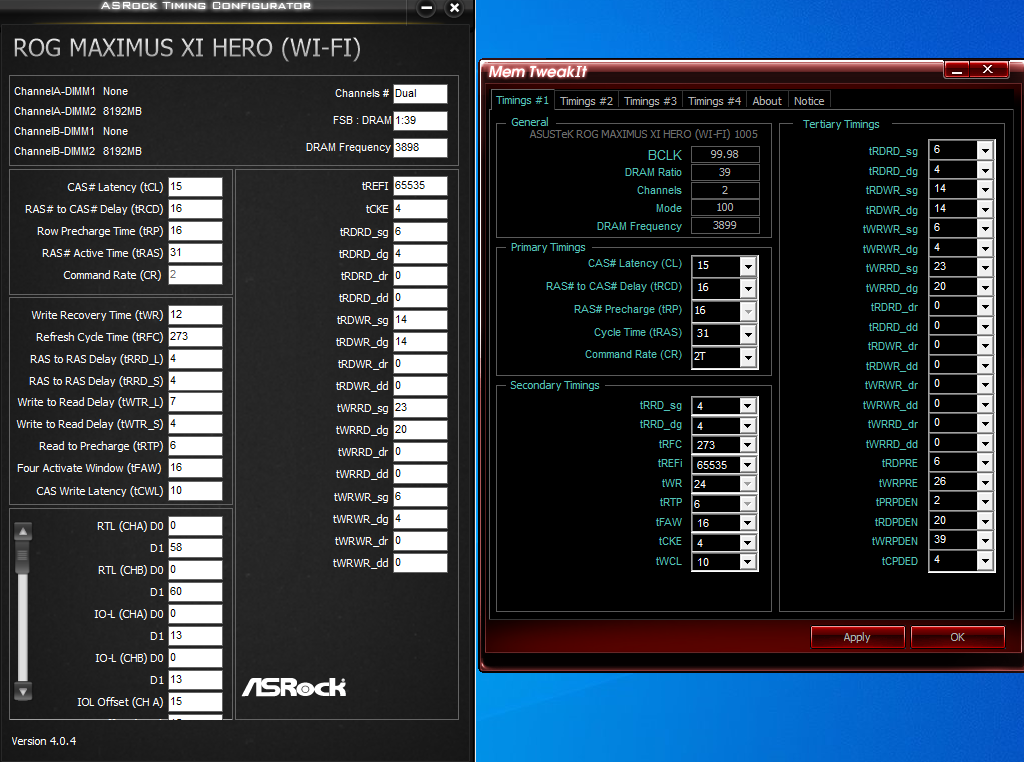Close the ASRock Timing Configurator window

point(455,8)
